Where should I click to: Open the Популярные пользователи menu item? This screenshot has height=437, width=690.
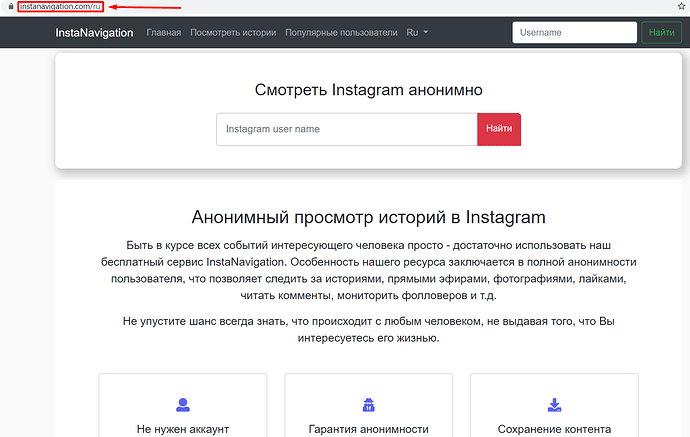point(341,33)
